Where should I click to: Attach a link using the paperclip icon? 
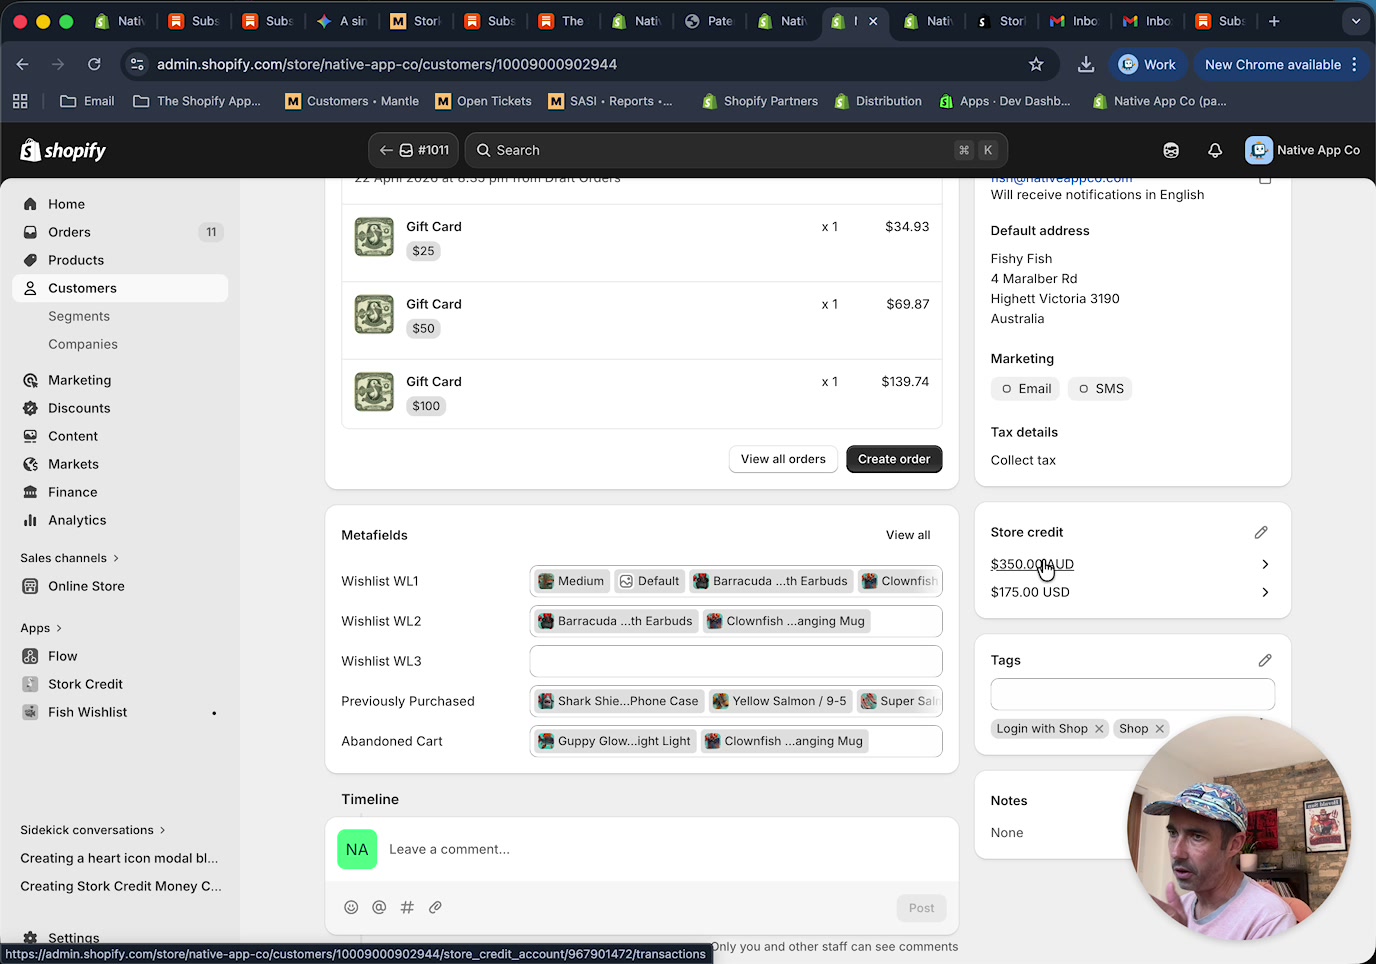click(x=435, y=907)
